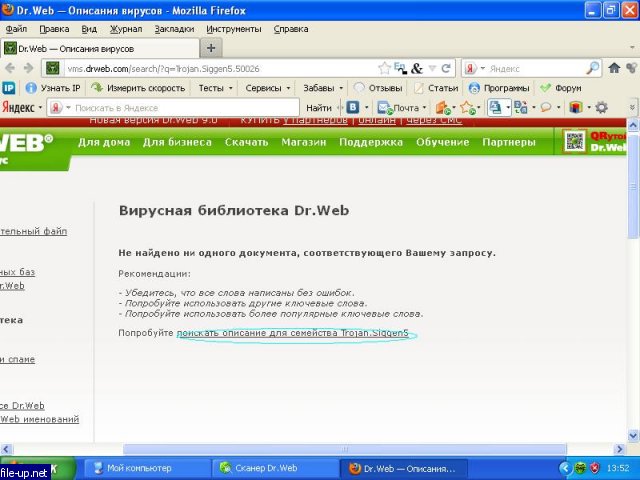Open a new tab with plus button
Screen dimensions: 640x480
212,47
